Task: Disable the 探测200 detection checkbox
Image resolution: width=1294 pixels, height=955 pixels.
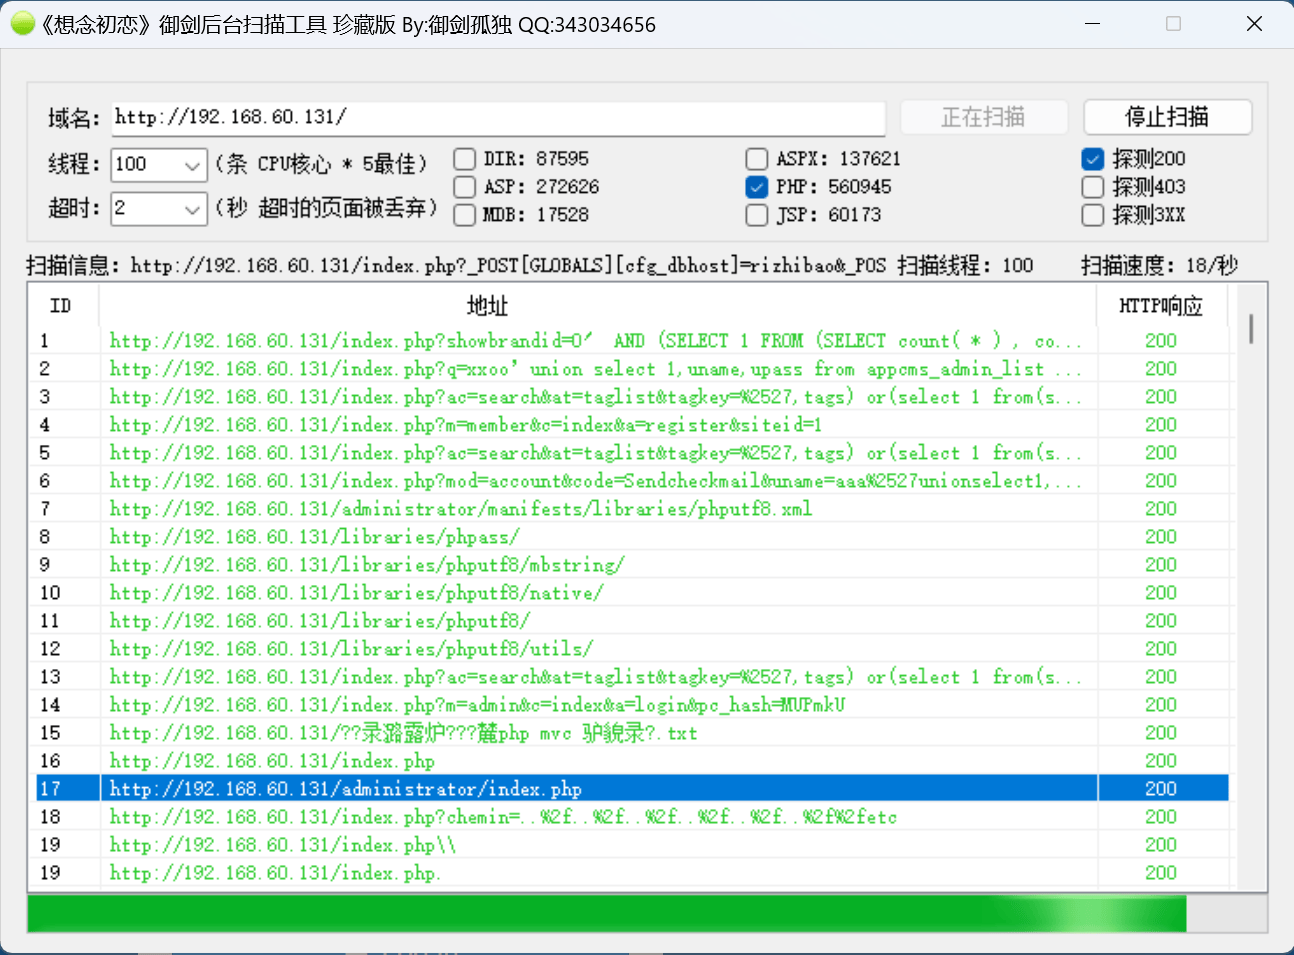Action: [1092, 158]
